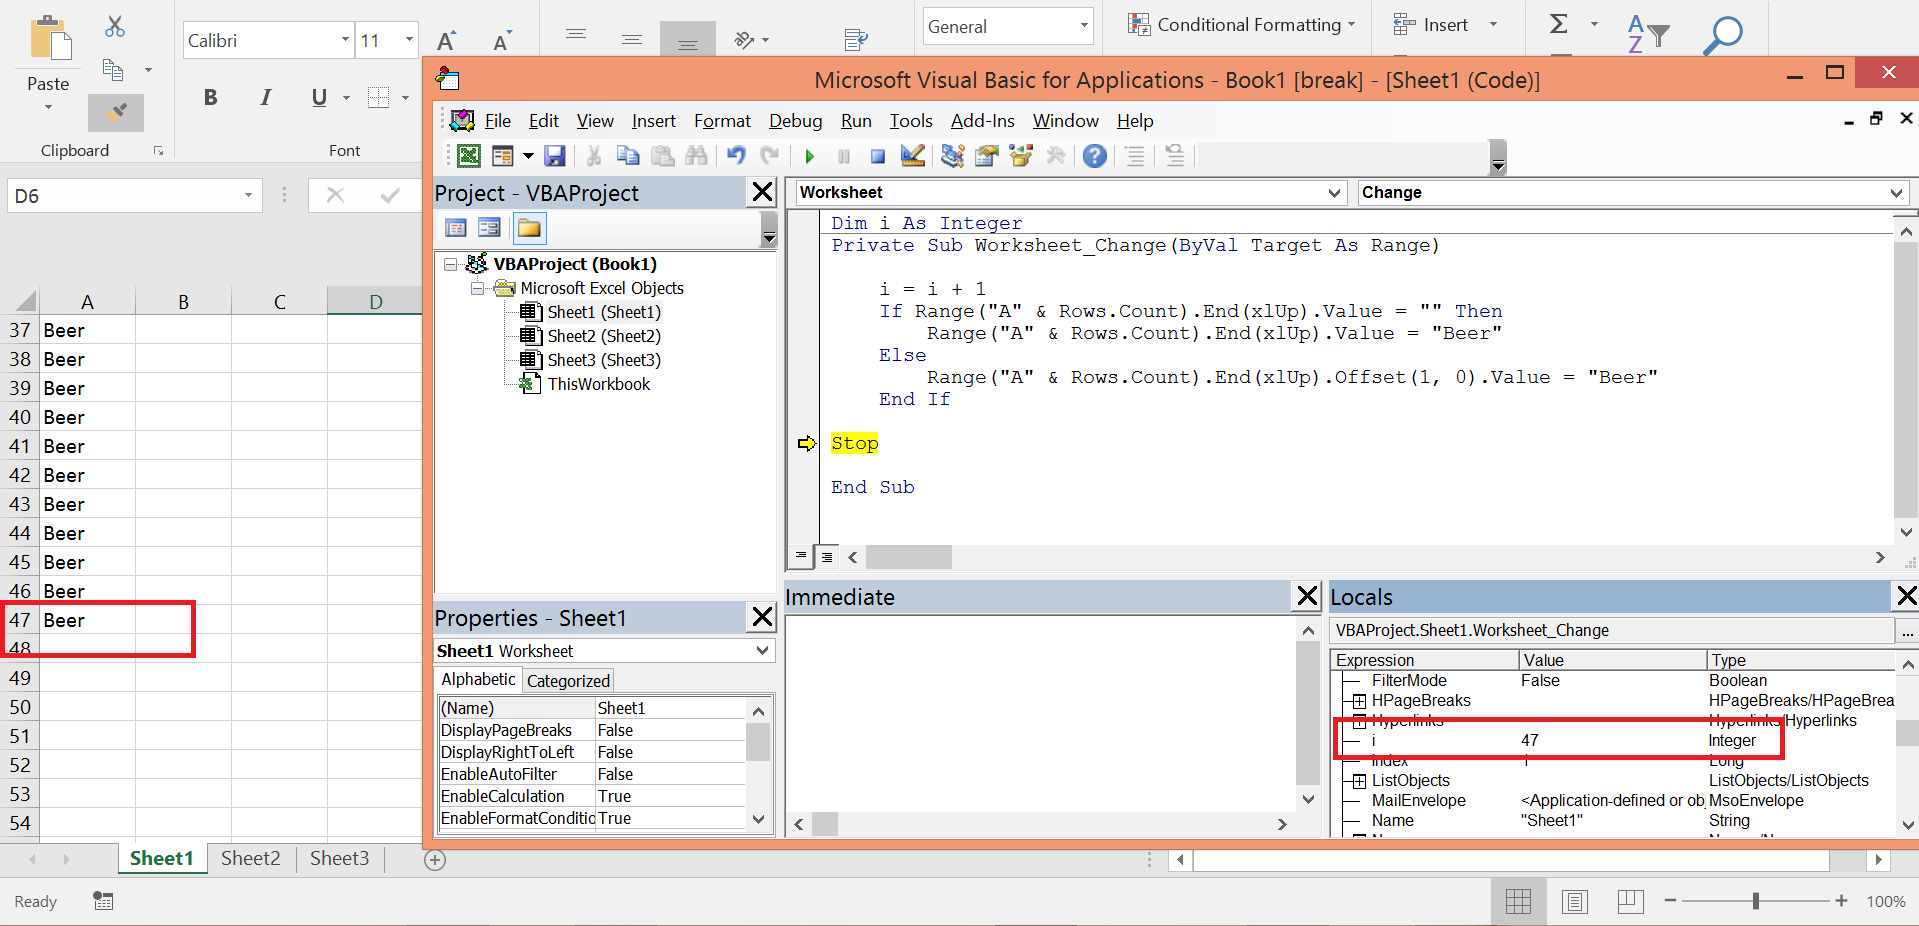Viewport: 1919px width, 926px height.
Task: Open the Object Browser toolbar icon
Action: [x=1021, y=156]
